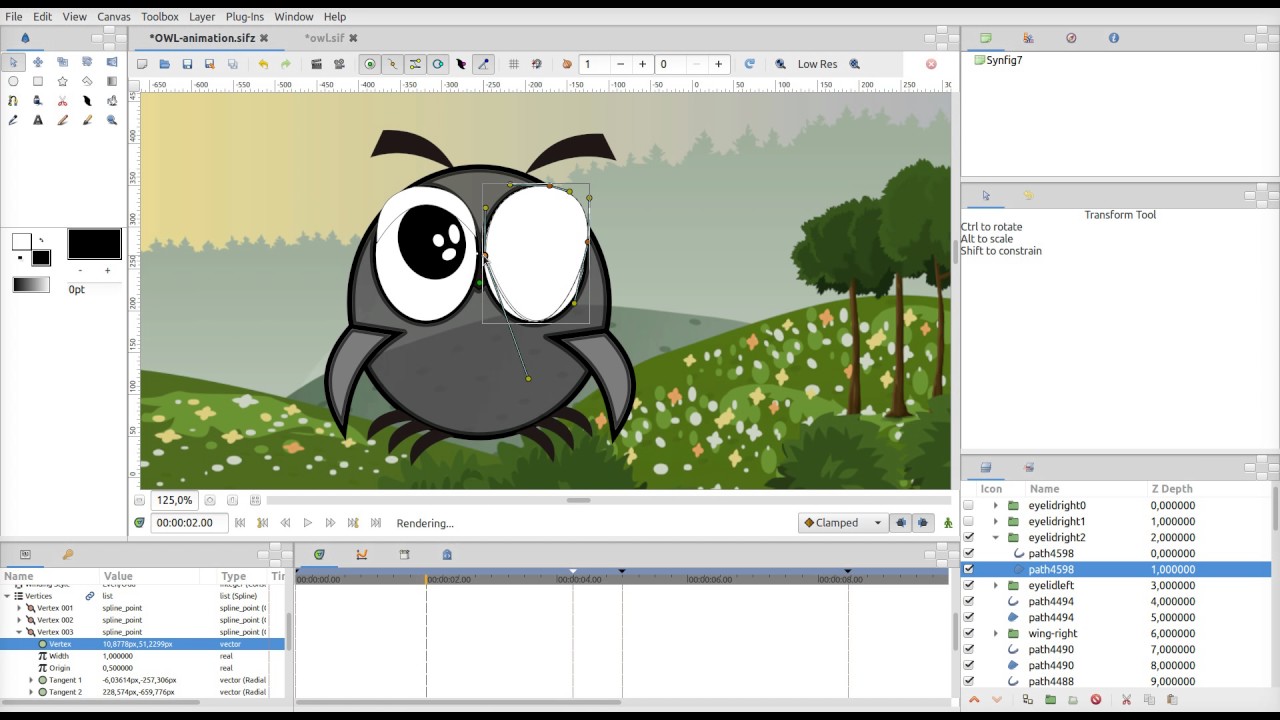This screenshot has width=1280, height=720.
Task: Select the Star tool
Action: click(62, 81)
